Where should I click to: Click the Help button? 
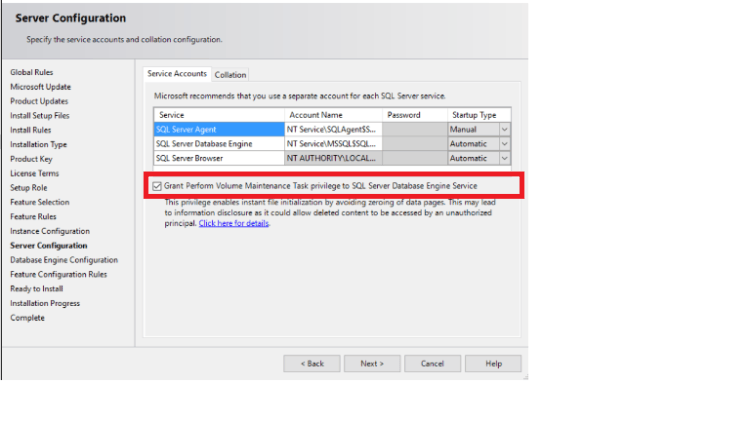[493, 364]
